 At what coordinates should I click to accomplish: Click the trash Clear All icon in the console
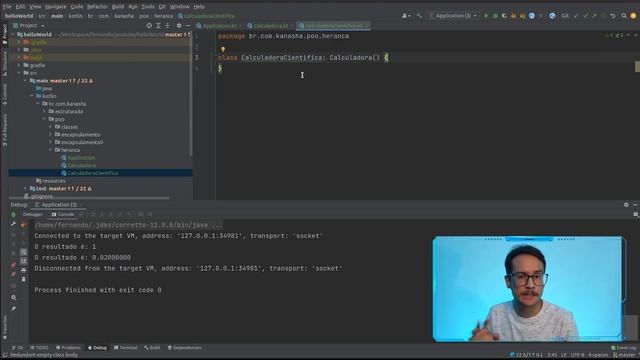pyautogui.click(x=24, y=279)
